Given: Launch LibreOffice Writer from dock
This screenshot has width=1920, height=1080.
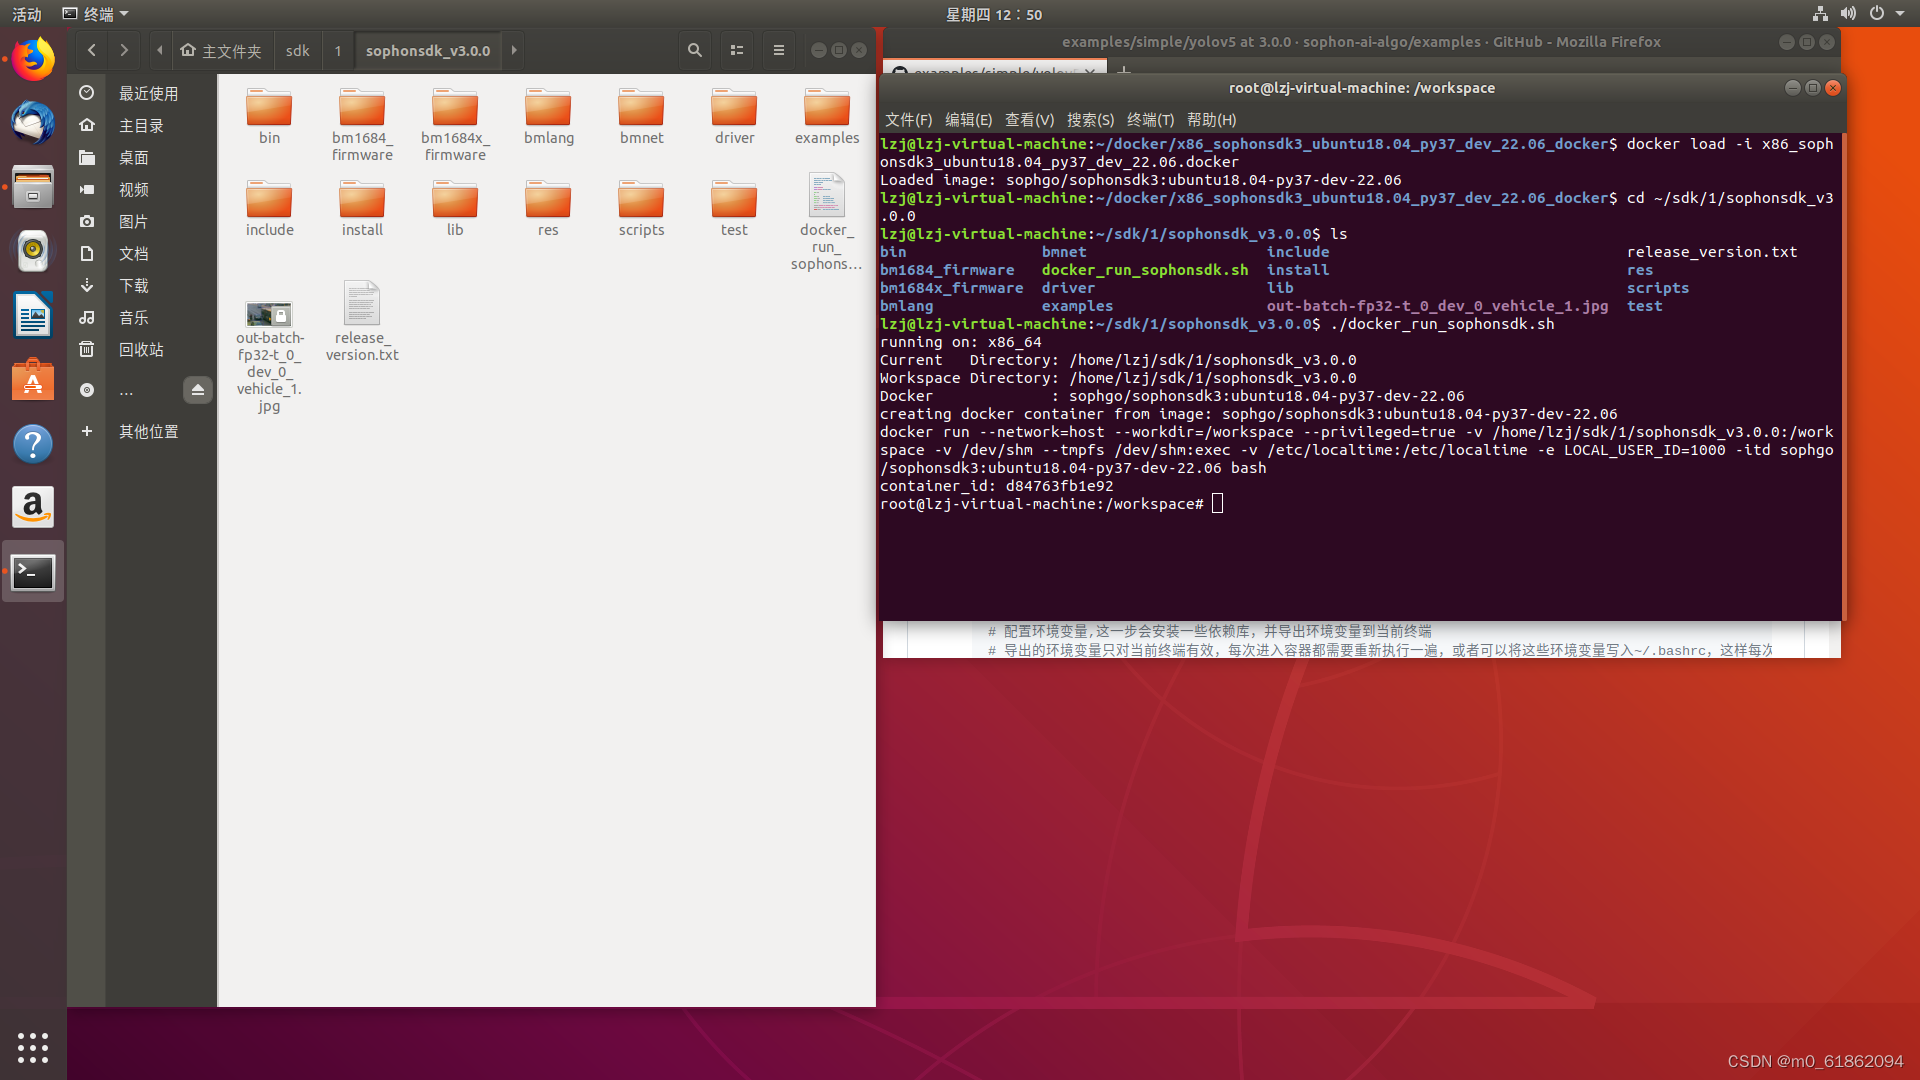Looking at the screenshot, I should click(x=33, y=315).
